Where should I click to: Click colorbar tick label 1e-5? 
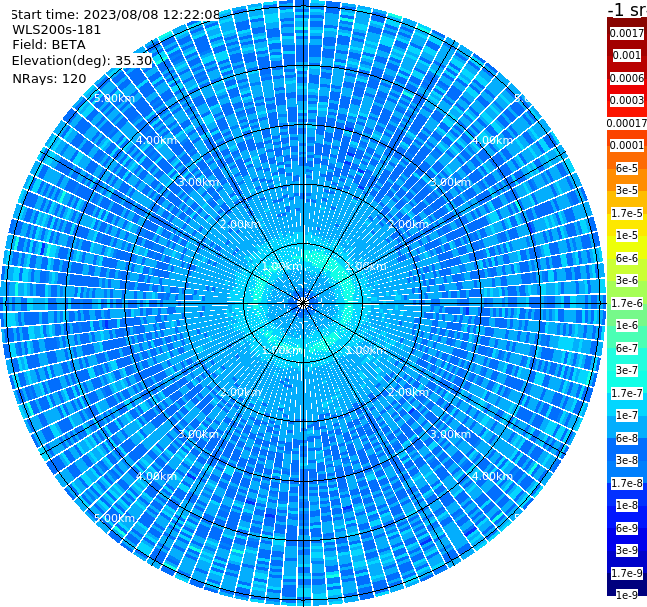[x=627, y=235]
